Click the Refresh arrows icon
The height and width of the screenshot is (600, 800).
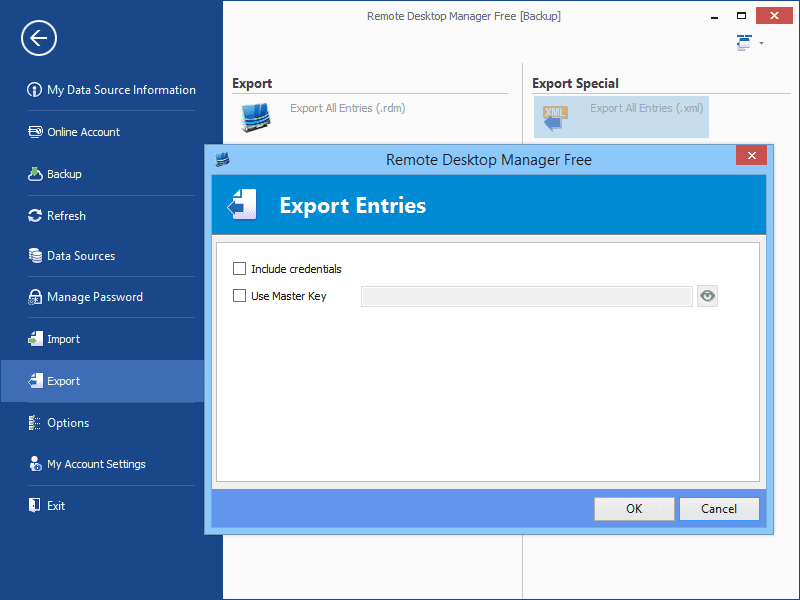(35, 216)
